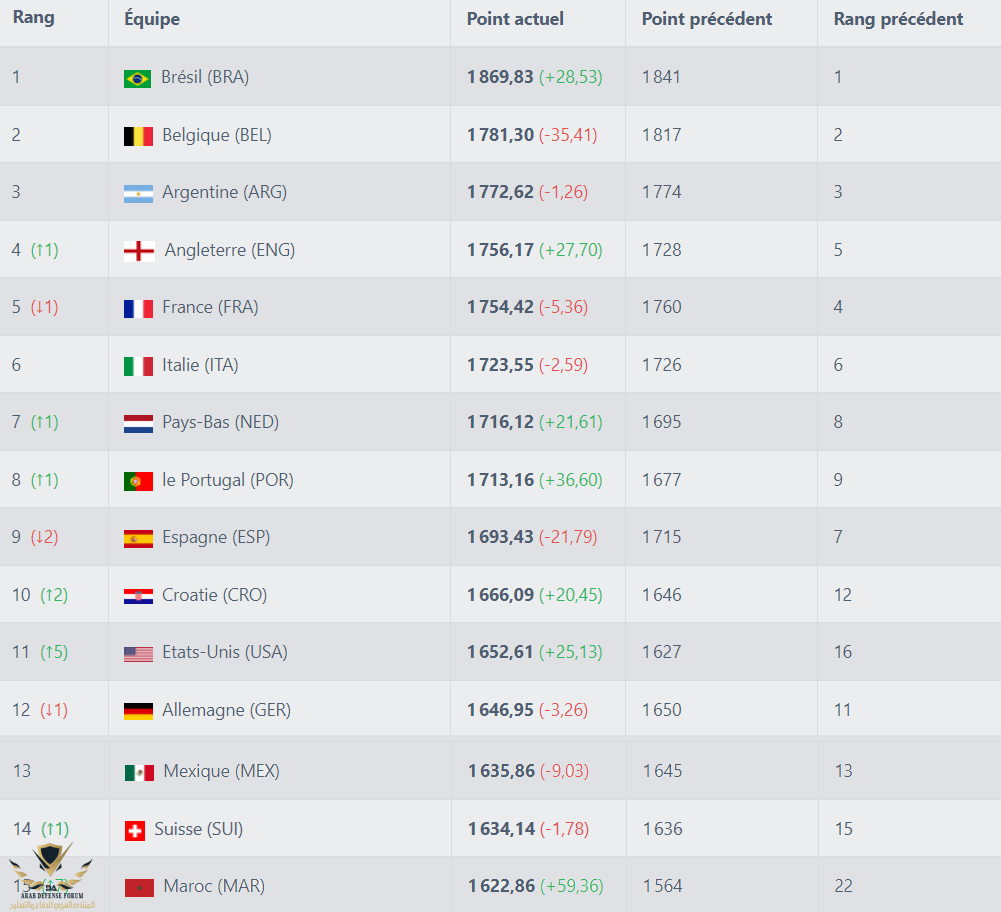Screen dimensions: 1001x912
Task: Open the Pays-Bas (NED) team link
Action: pyautogui.click(x=220, y=422)
